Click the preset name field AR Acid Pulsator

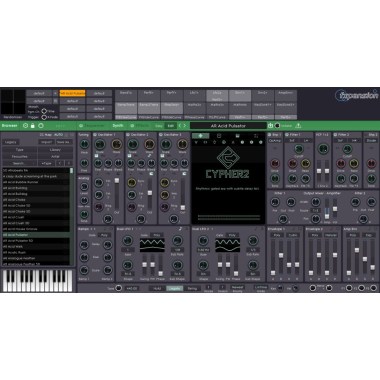(x=228, y=126)
